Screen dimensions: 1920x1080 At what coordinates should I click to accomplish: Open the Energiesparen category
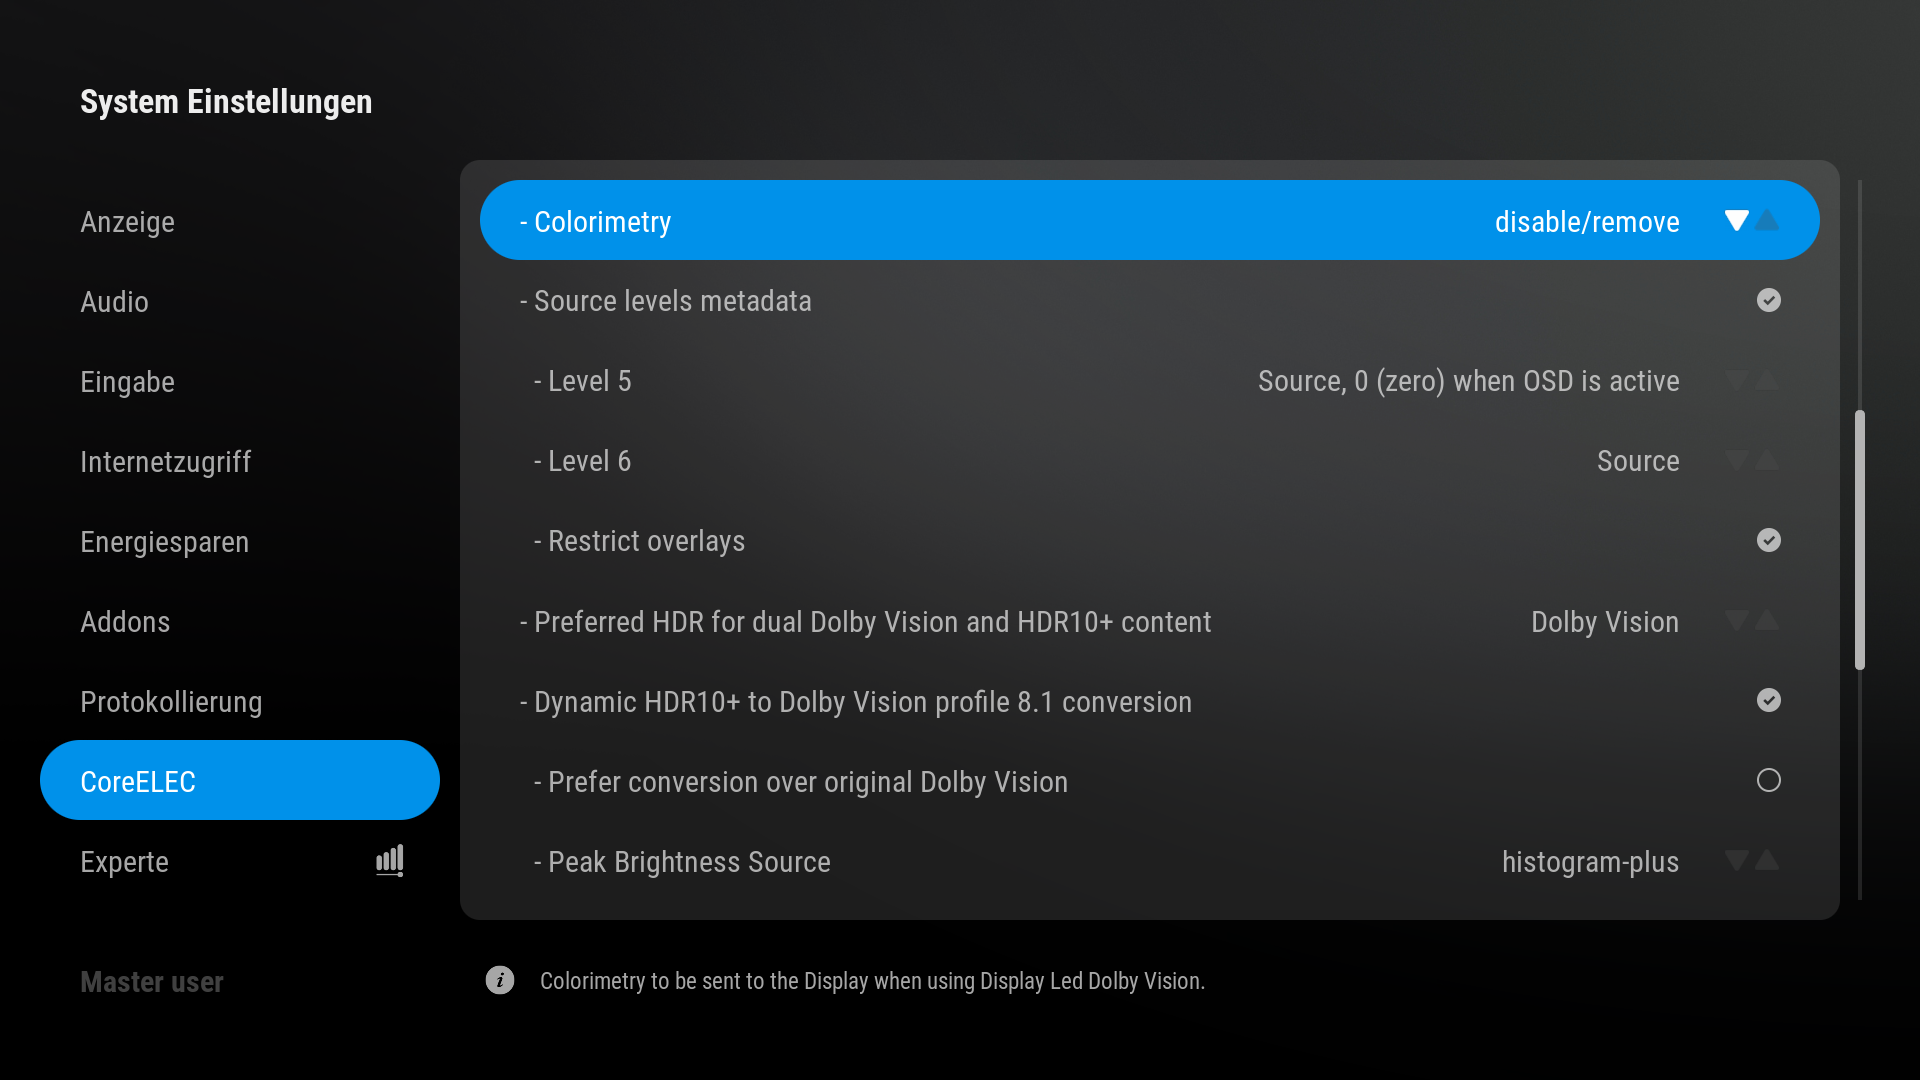[240, 541]
